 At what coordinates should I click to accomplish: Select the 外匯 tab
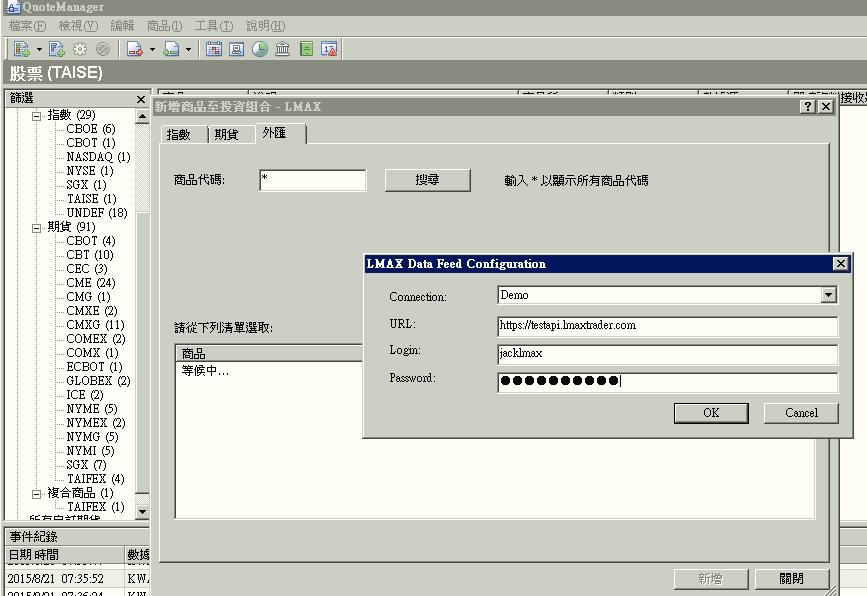coord(280,133)
